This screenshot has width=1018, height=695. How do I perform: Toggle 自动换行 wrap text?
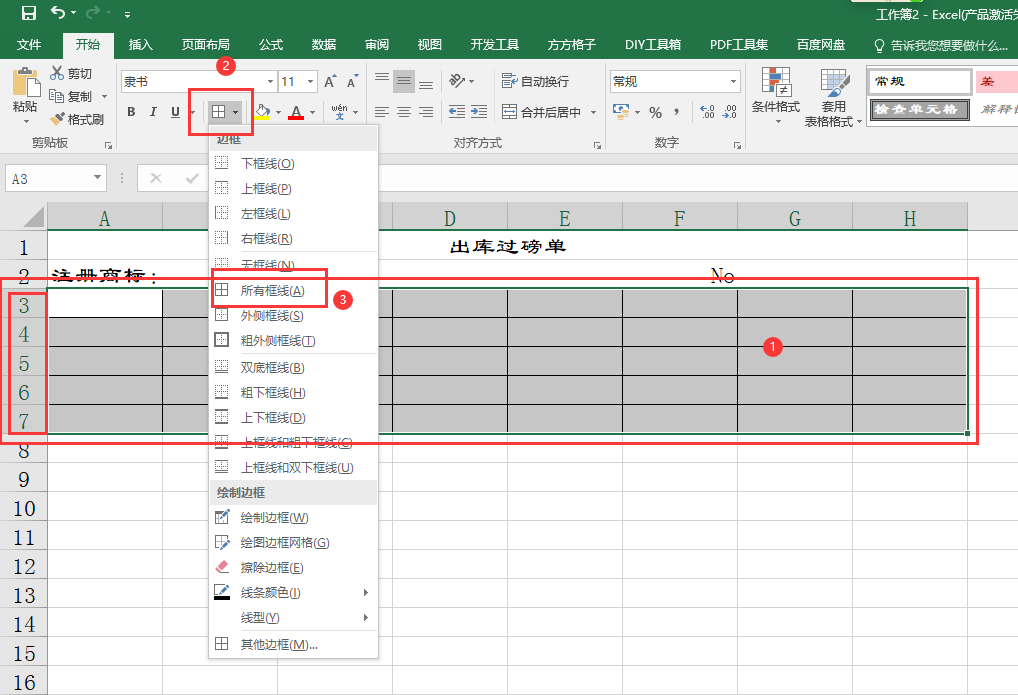pos(536,81)
